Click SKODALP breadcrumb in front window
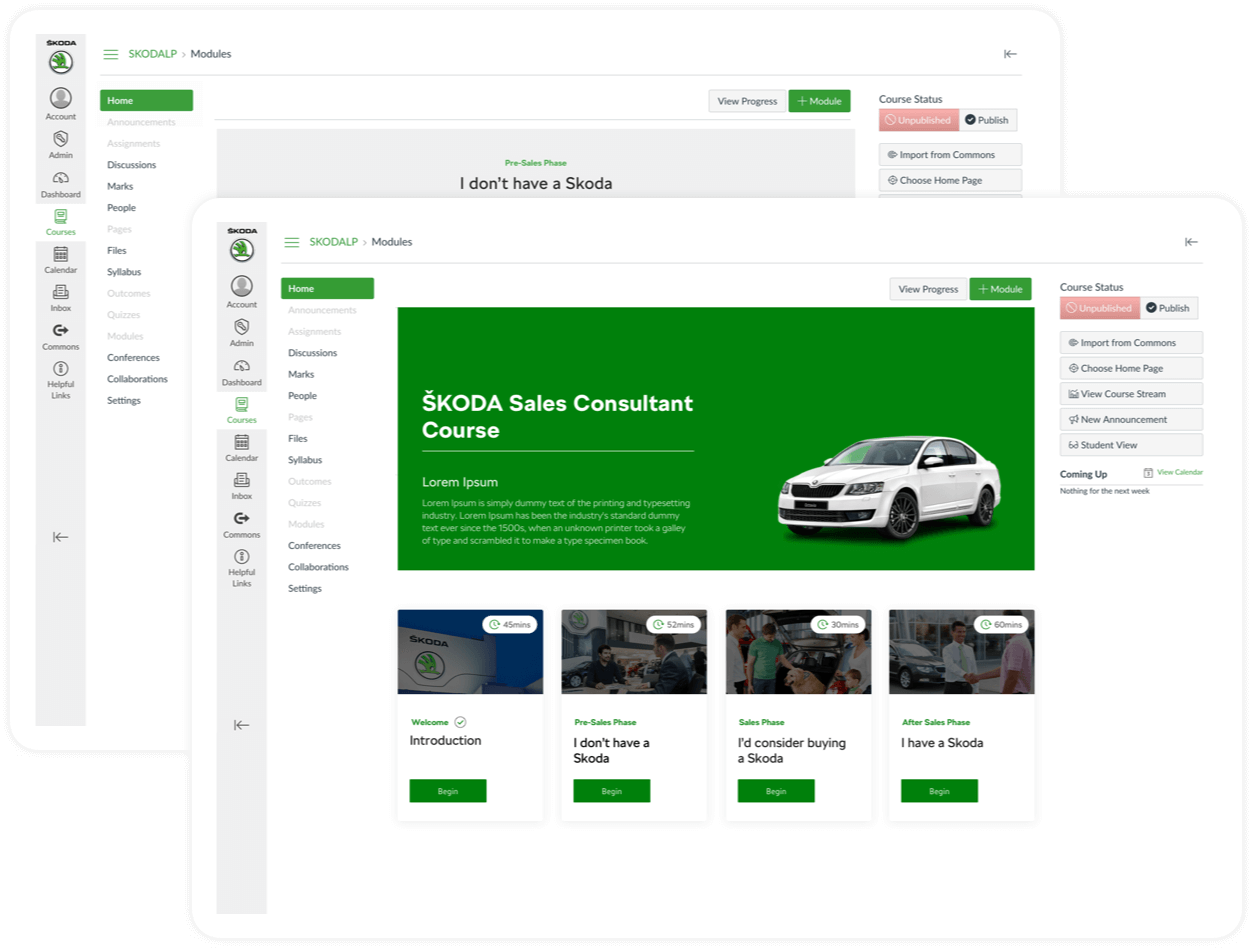This screenshot has width=1252, height=948. [333, 242]
